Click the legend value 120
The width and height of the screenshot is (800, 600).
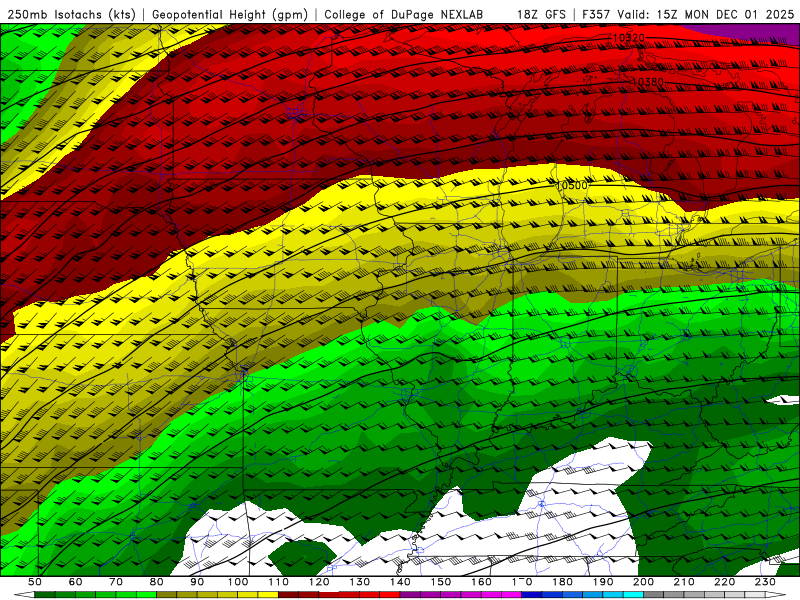point(319,582)
